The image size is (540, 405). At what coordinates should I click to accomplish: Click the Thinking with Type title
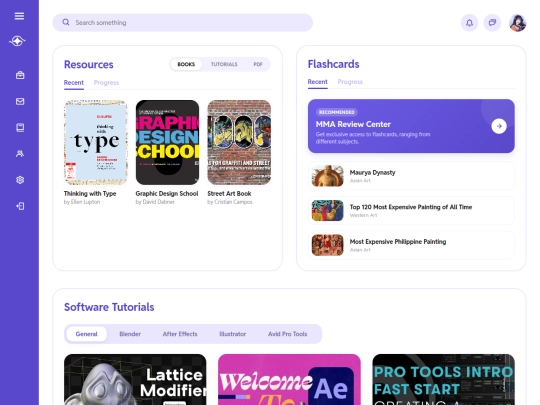90,194
